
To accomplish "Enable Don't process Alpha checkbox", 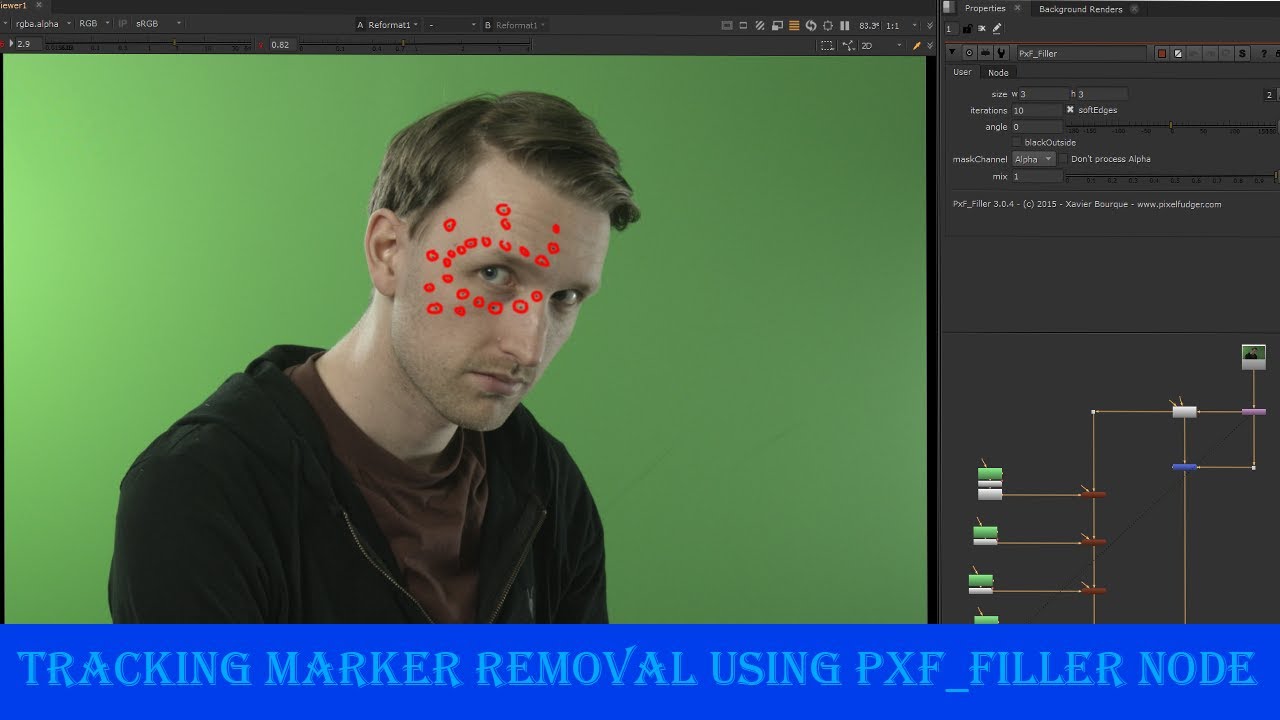I will coord(1063,159).
